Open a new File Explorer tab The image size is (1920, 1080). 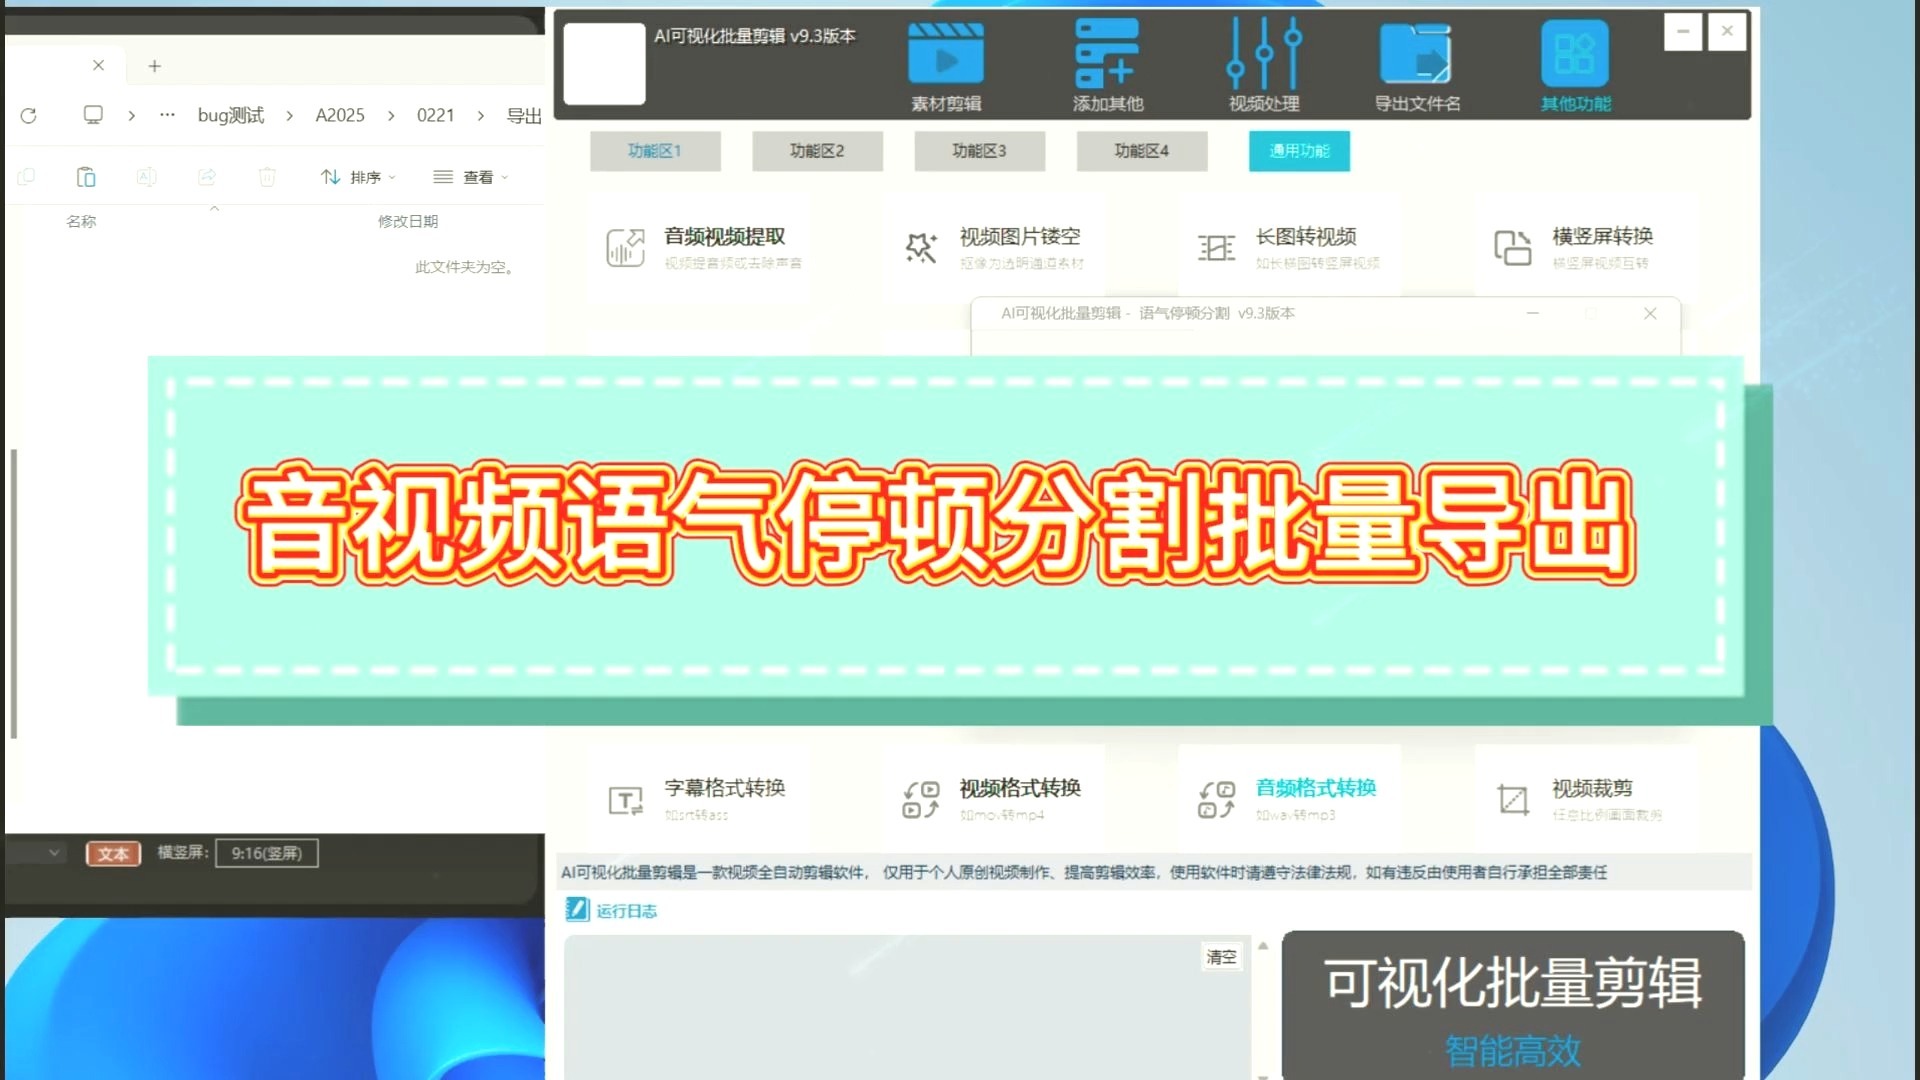click(154, 66)
